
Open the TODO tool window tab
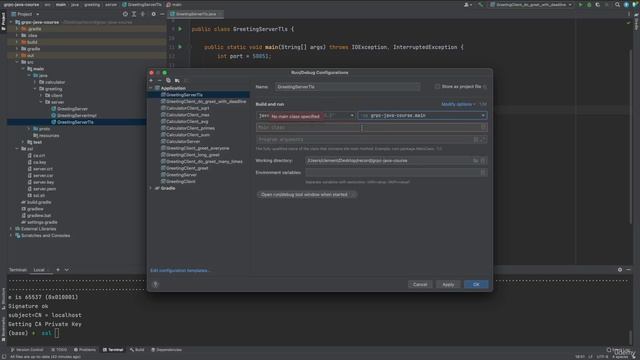pyautogui.click(x=59, y=350)
